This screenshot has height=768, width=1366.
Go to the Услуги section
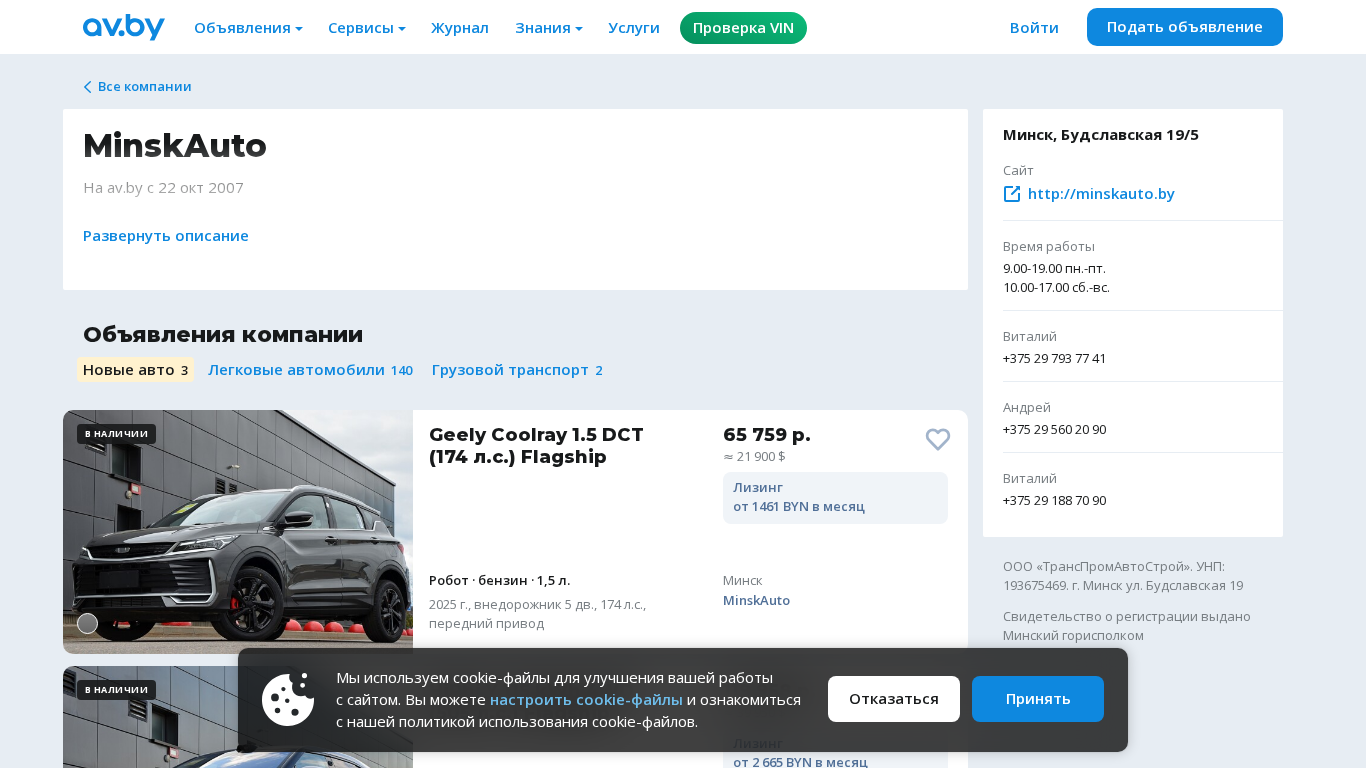coord(634,28)
